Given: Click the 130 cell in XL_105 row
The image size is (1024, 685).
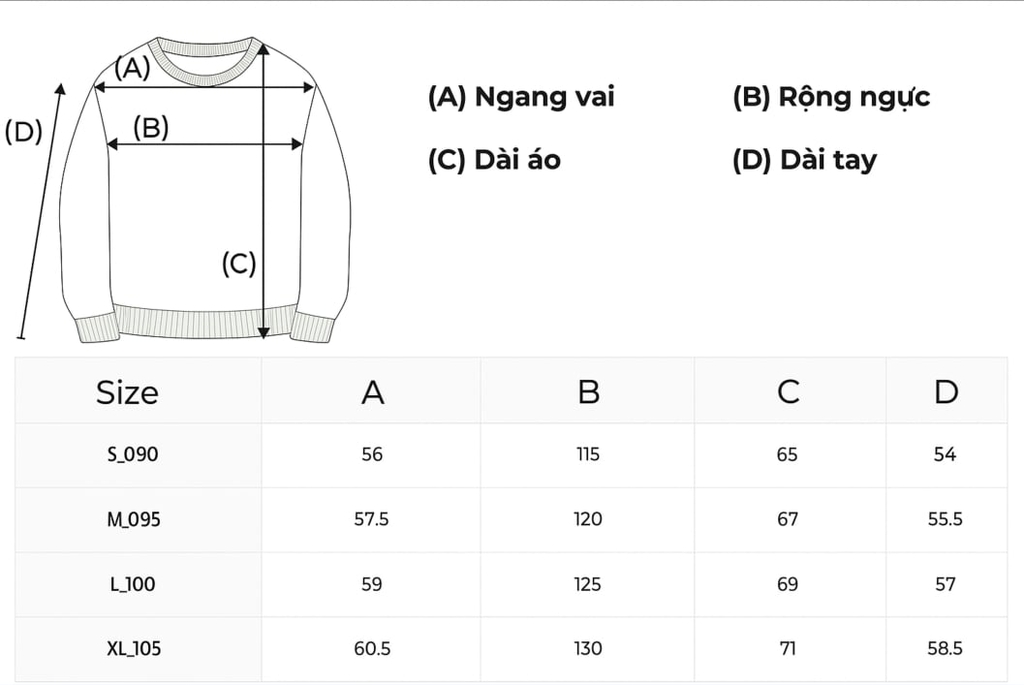Looking at the screenshot, I should [588, 649].
